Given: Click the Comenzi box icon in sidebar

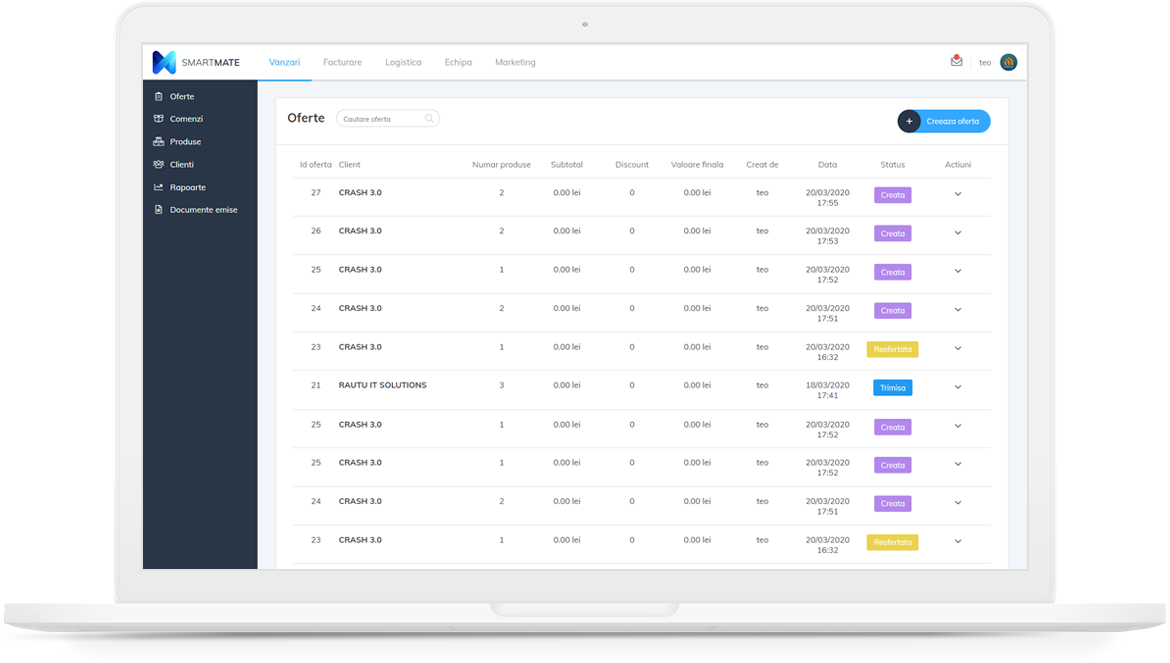Looking at the screenshot, I should pos(158,119).
